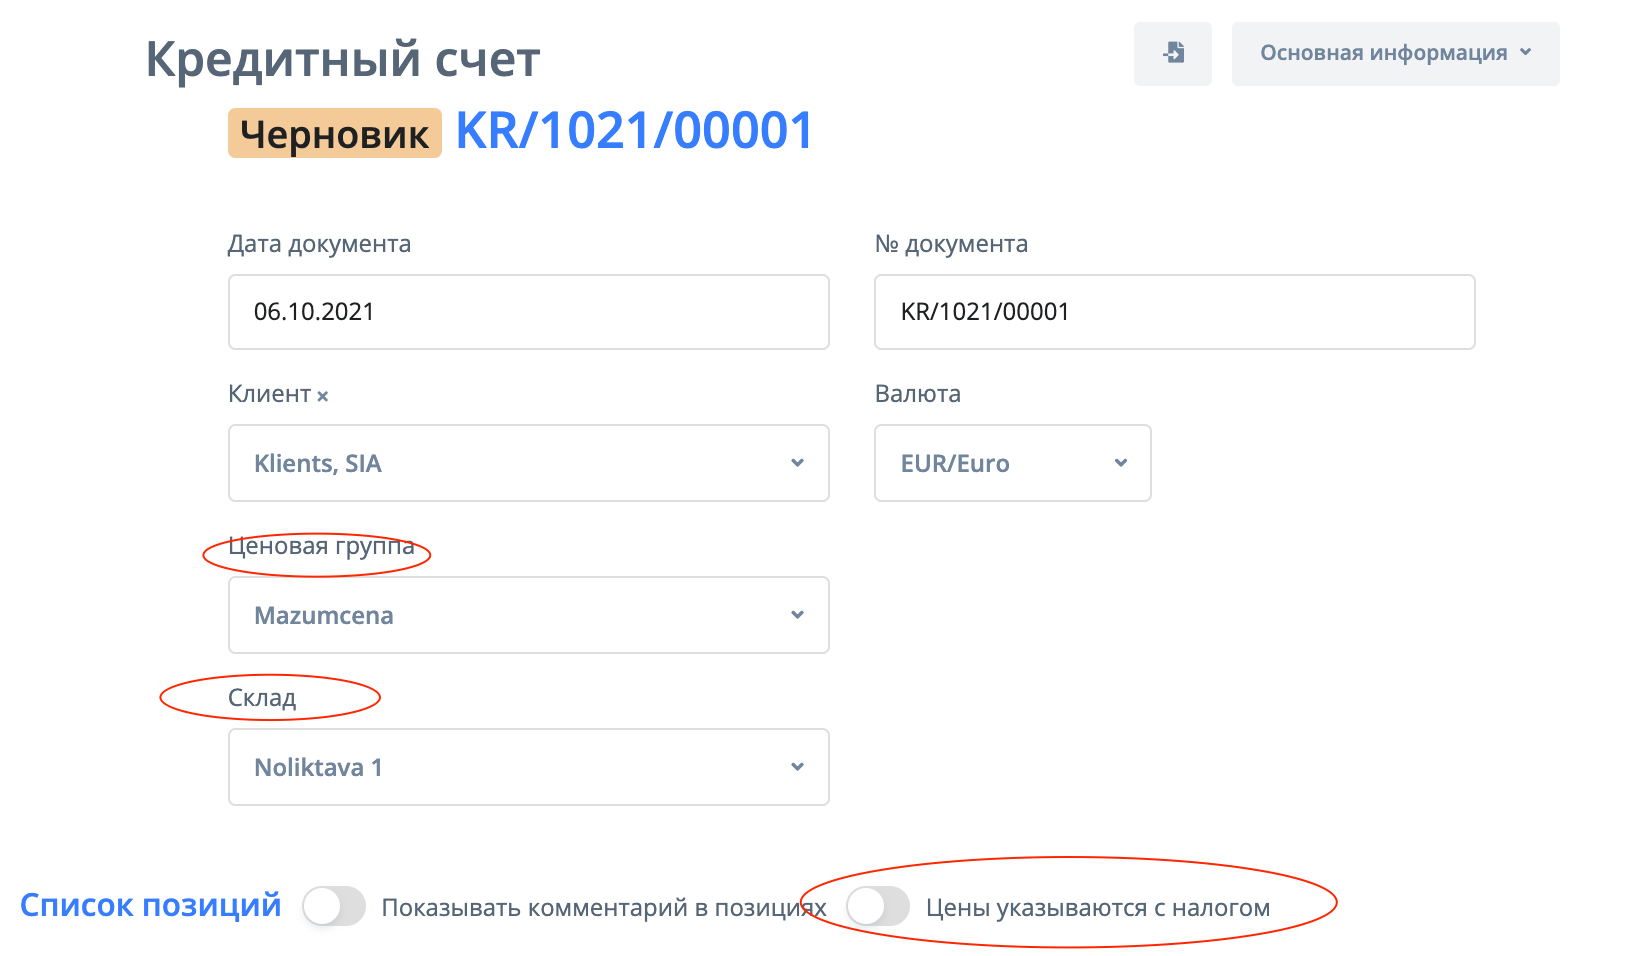Viewport: 1638px width, 956px height.
Task: Open the Валюта currency dropdown EUR/Euro
Action: click(1011, 463)
